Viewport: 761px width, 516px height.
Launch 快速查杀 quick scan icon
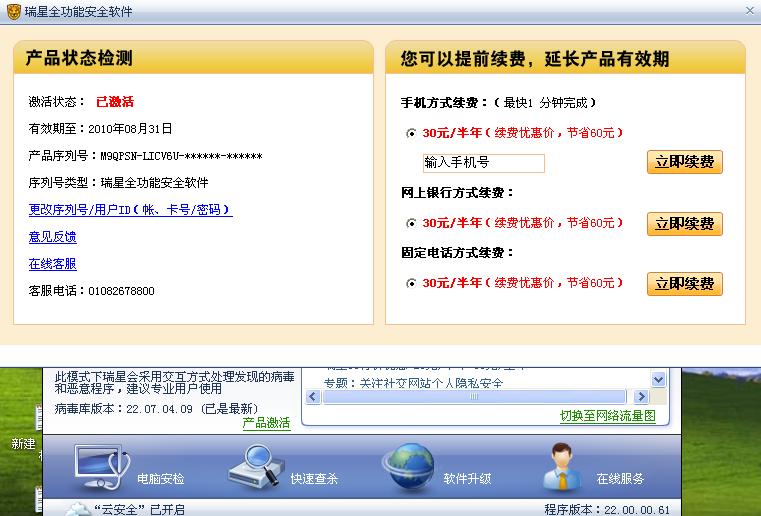click(256, 466)
